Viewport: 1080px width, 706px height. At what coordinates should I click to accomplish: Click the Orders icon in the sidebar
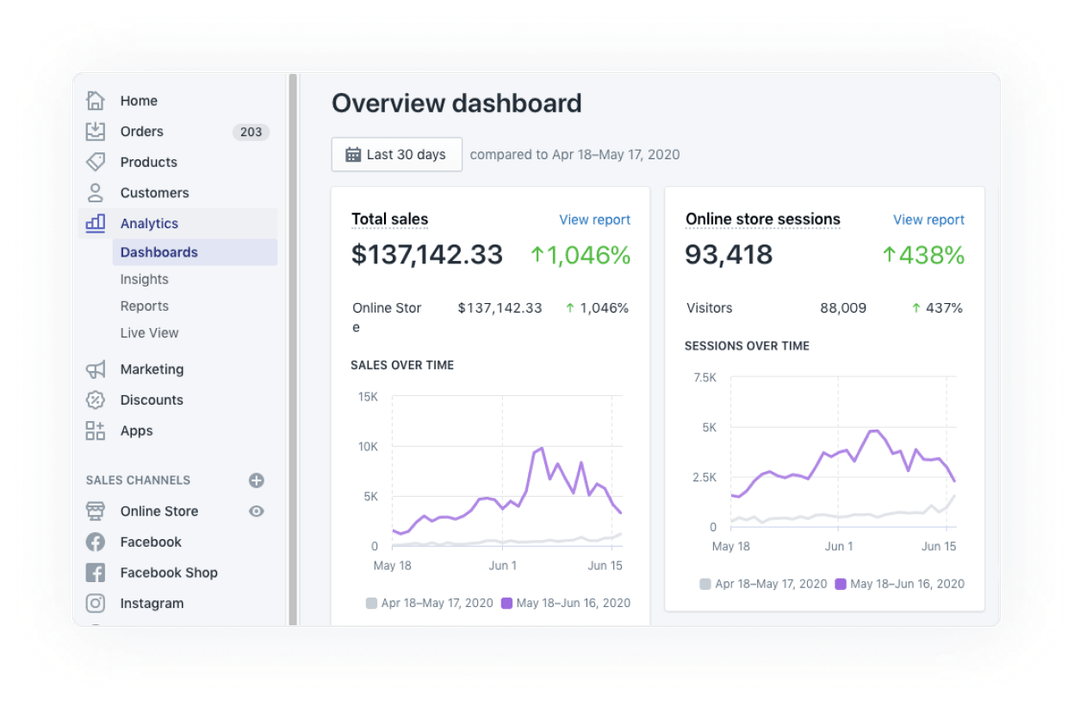[97, 131]
